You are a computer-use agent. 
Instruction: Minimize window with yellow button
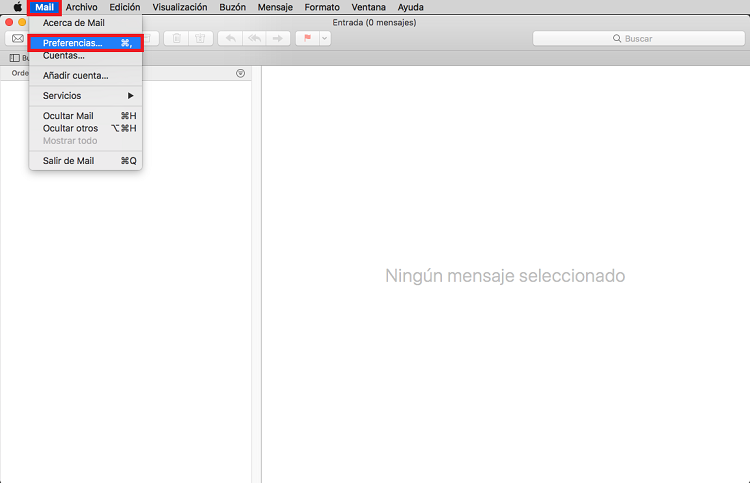pos(22,22)
